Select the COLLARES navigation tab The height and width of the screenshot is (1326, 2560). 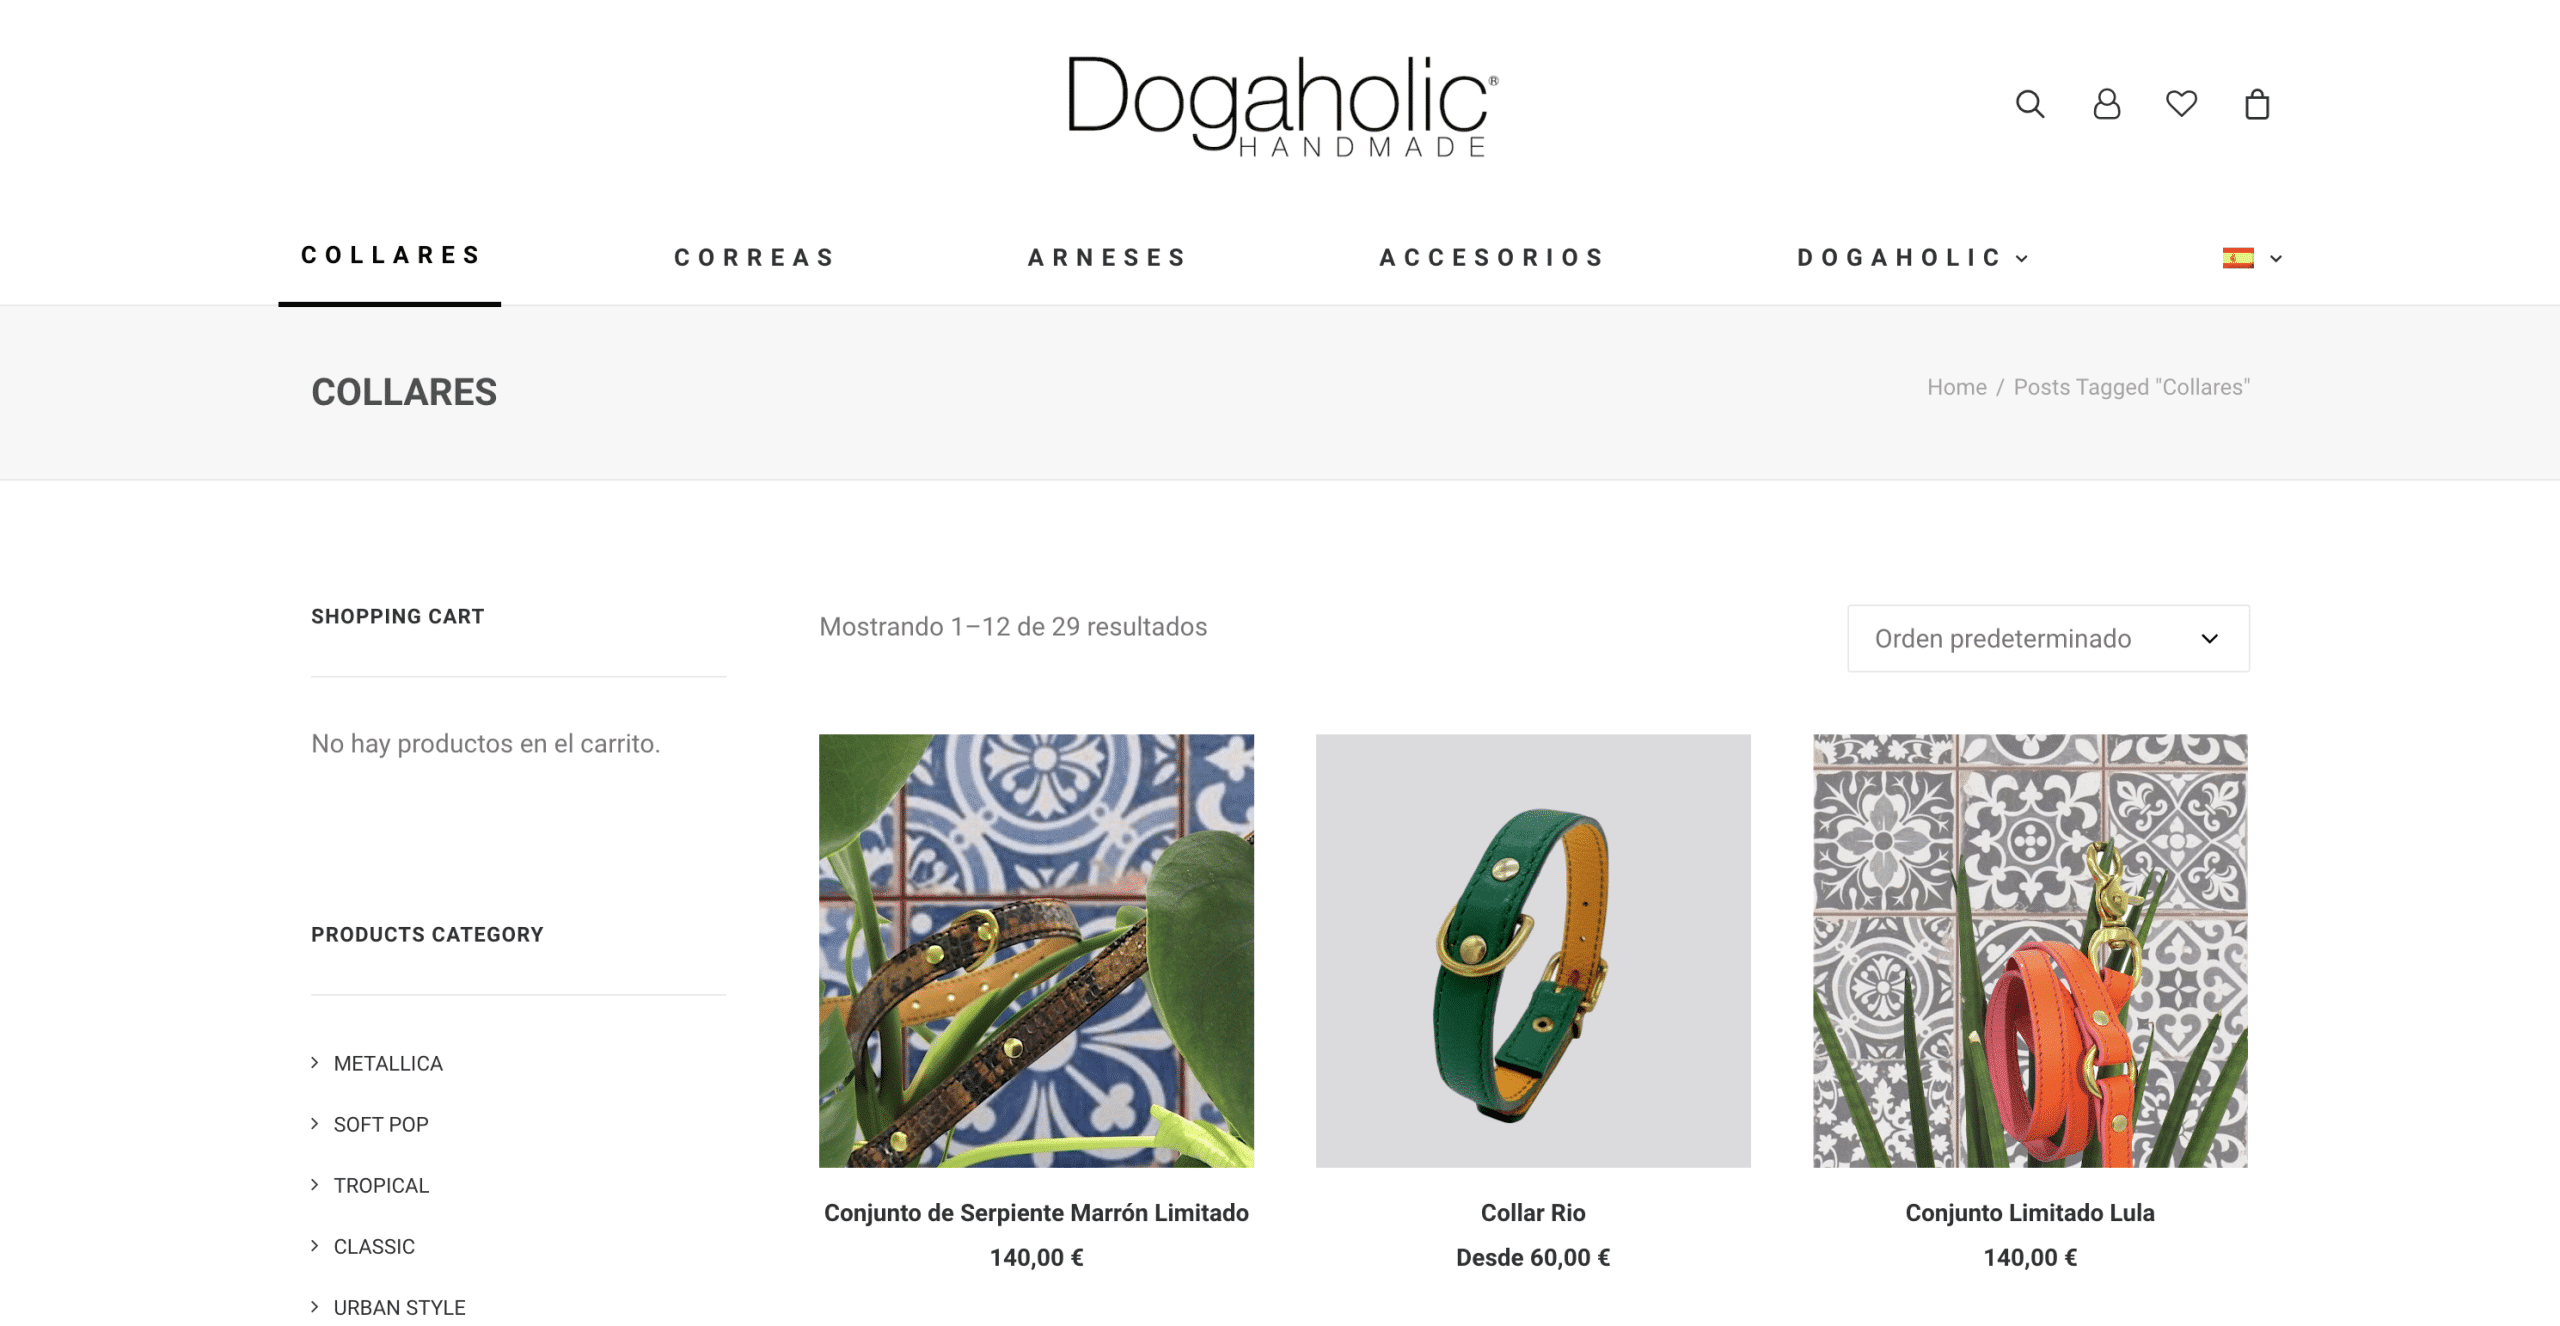click(390, 255)
